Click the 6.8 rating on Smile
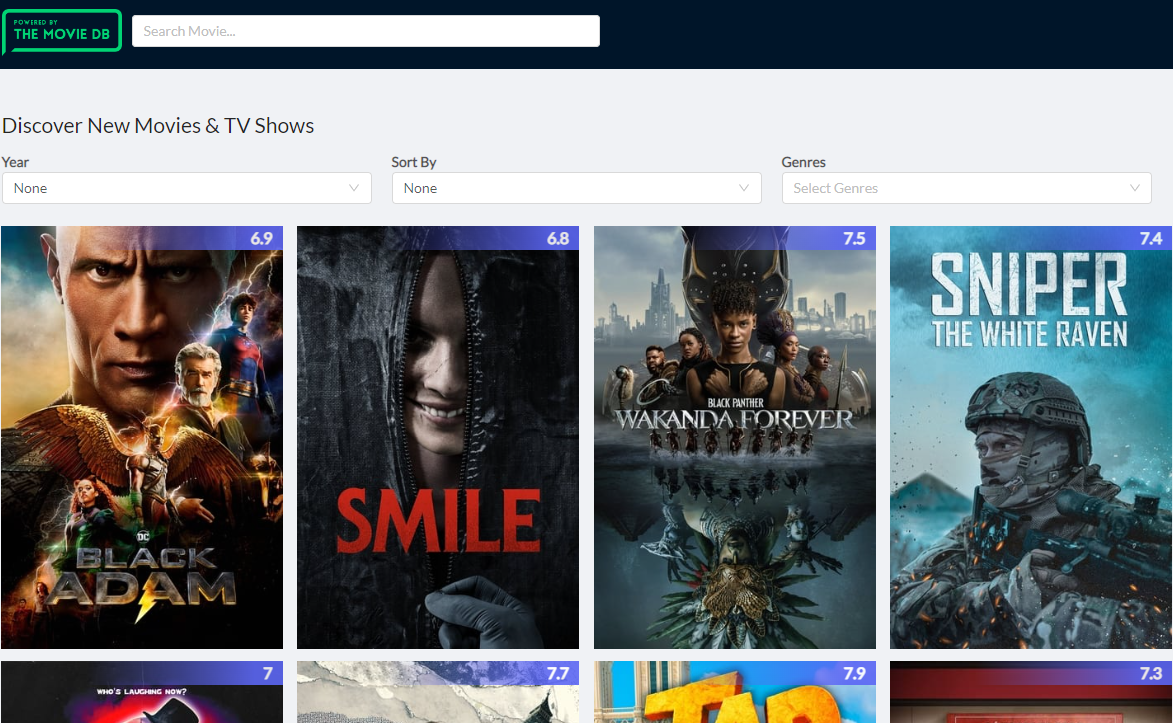 [x=558, y=239]
